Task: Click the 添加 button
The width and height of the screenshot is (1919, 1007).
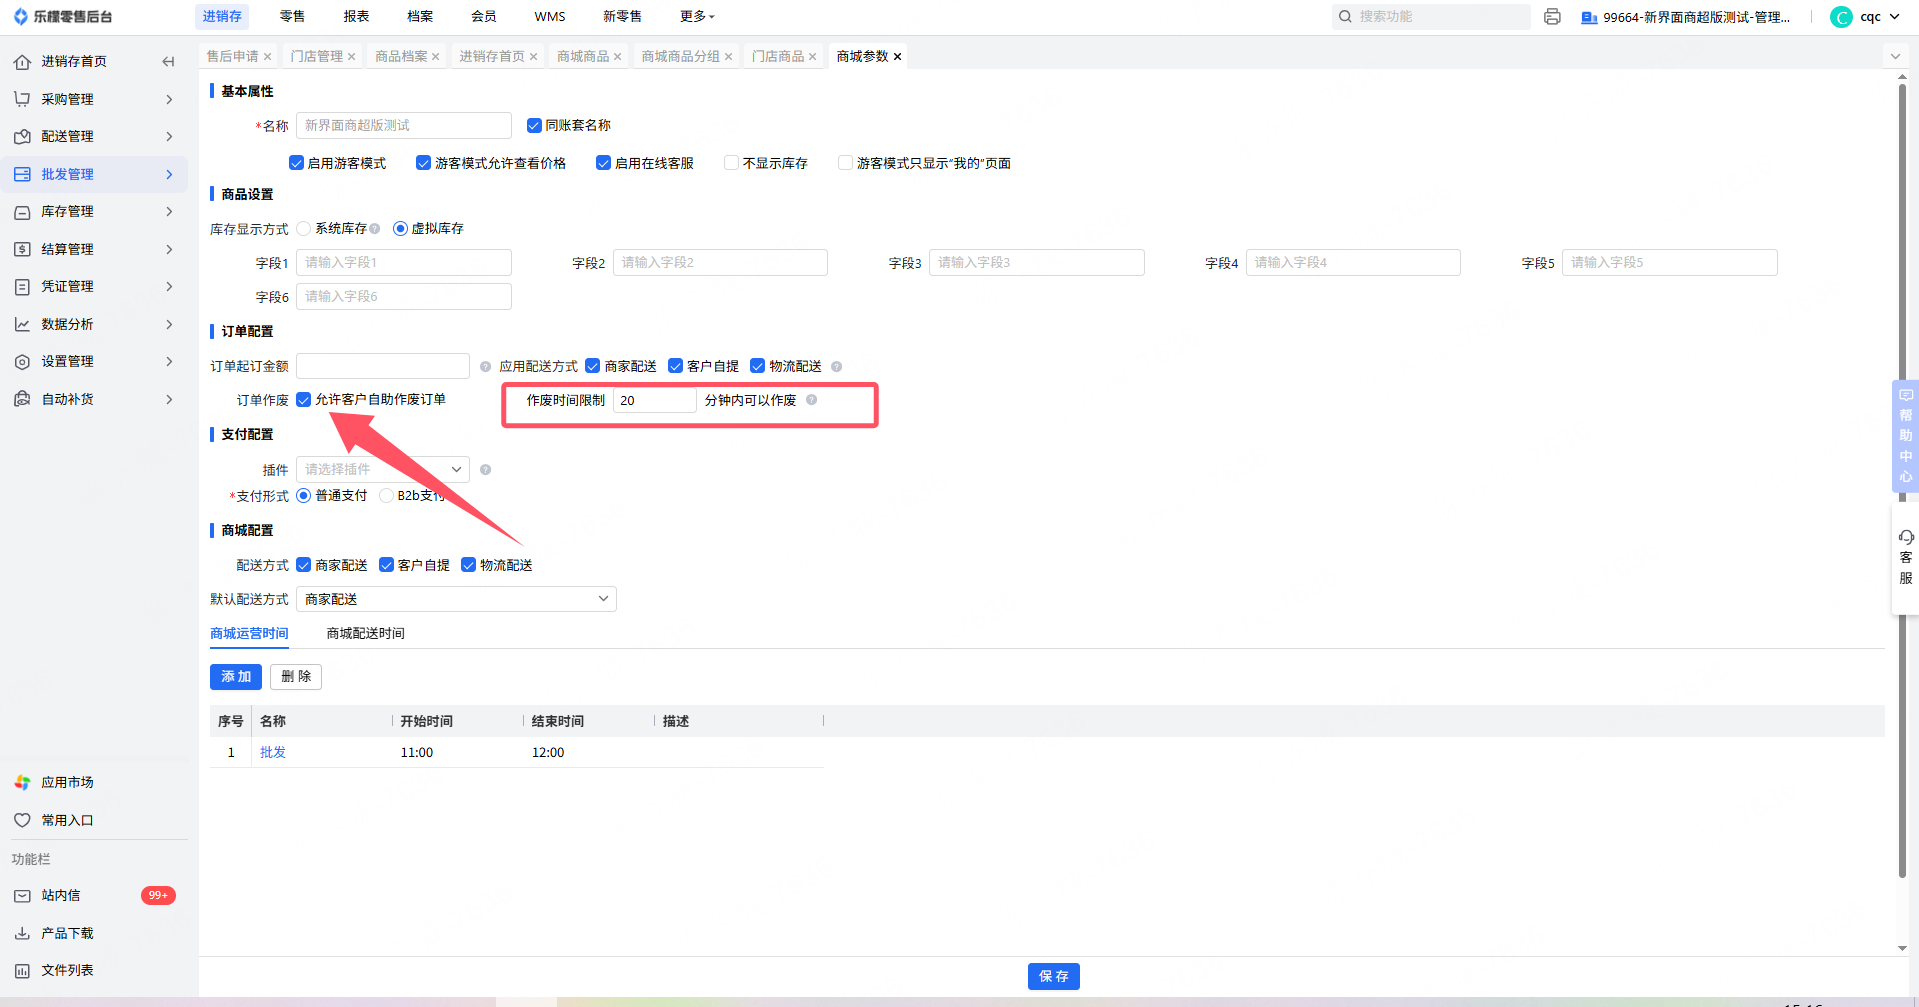Action: [x=236, y=677]
